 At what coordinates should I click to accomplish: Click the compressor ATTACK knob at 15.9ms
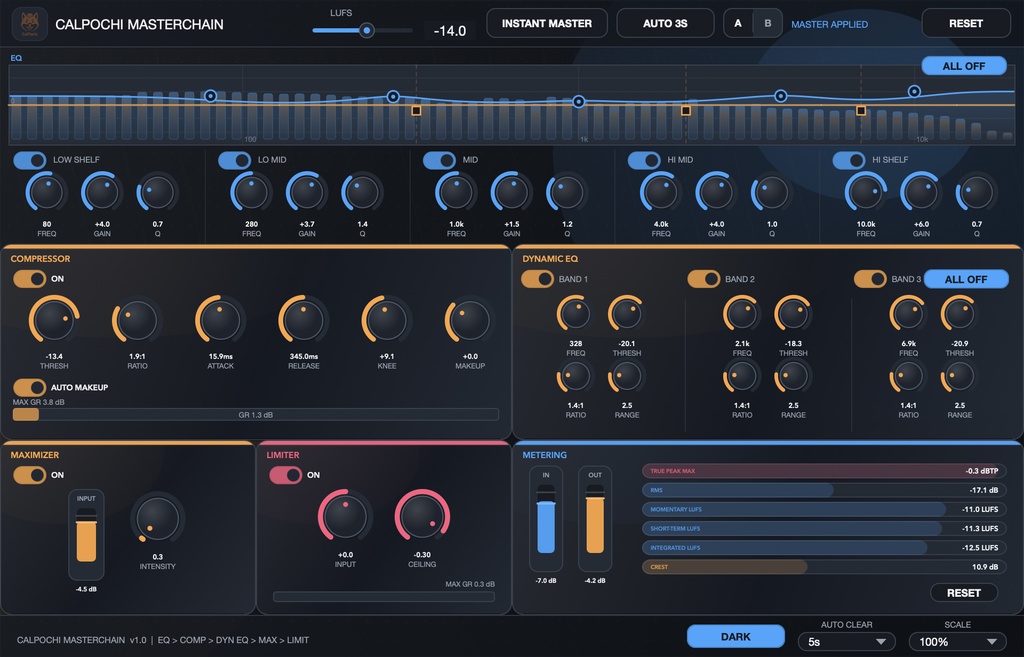coord(221,320)
